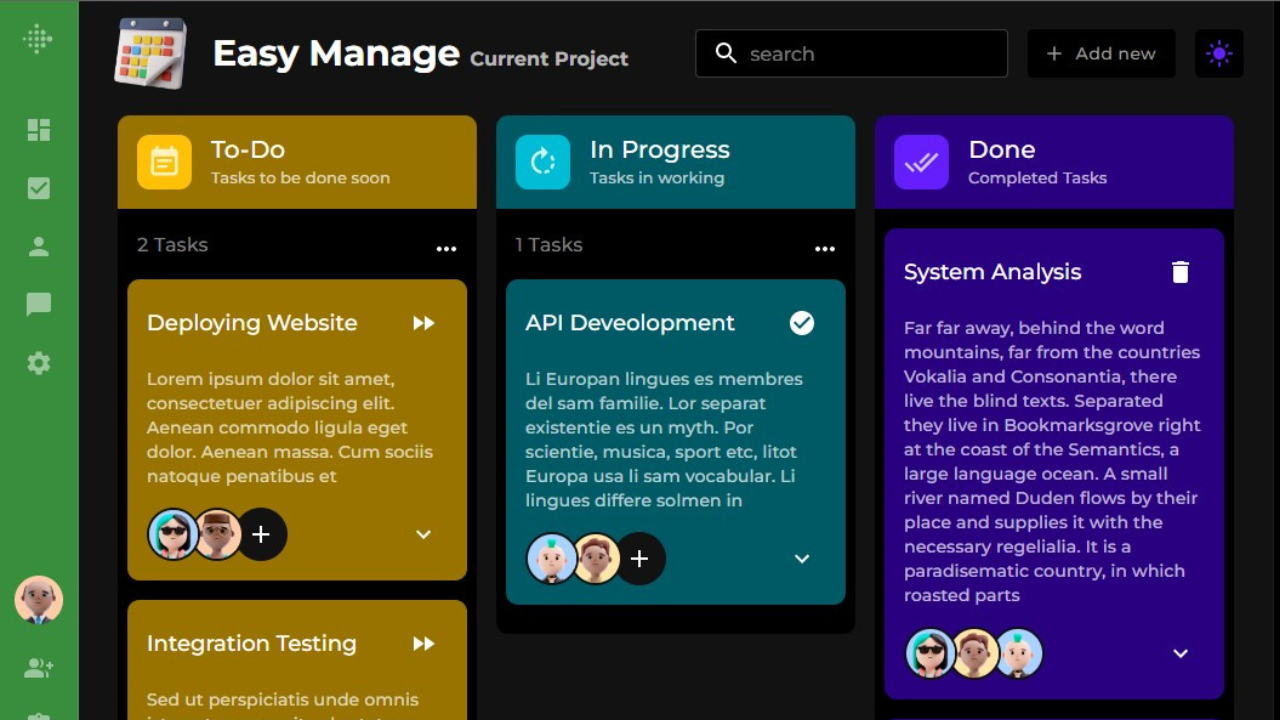Open the dashboard grid icon in sidebar

tap(39, 130)
